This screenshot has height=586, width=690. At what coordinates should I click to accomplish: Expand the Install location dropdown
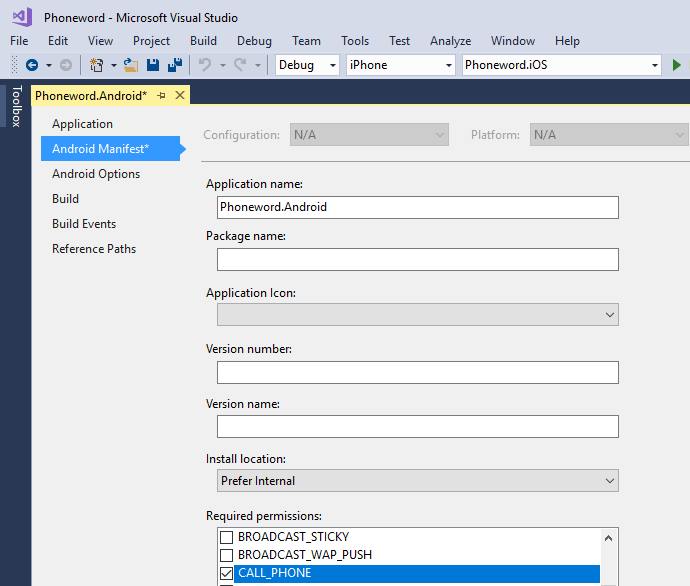coord(417,481)
